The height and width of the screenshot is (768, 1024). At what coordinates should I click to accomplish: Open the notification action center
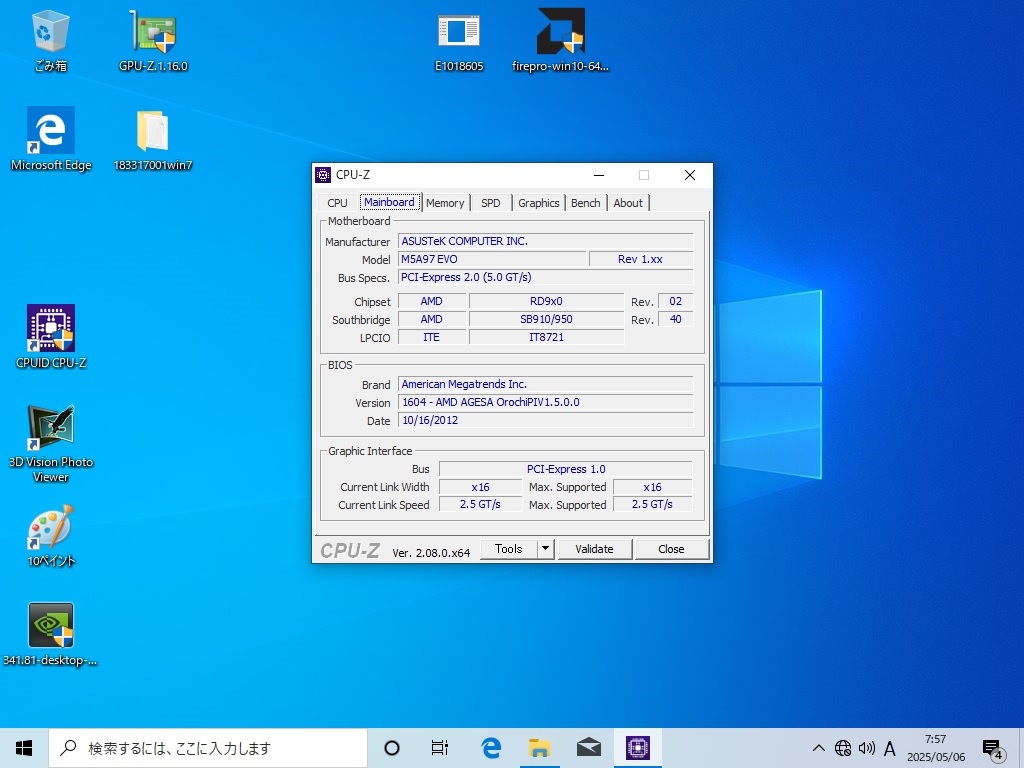992,749
